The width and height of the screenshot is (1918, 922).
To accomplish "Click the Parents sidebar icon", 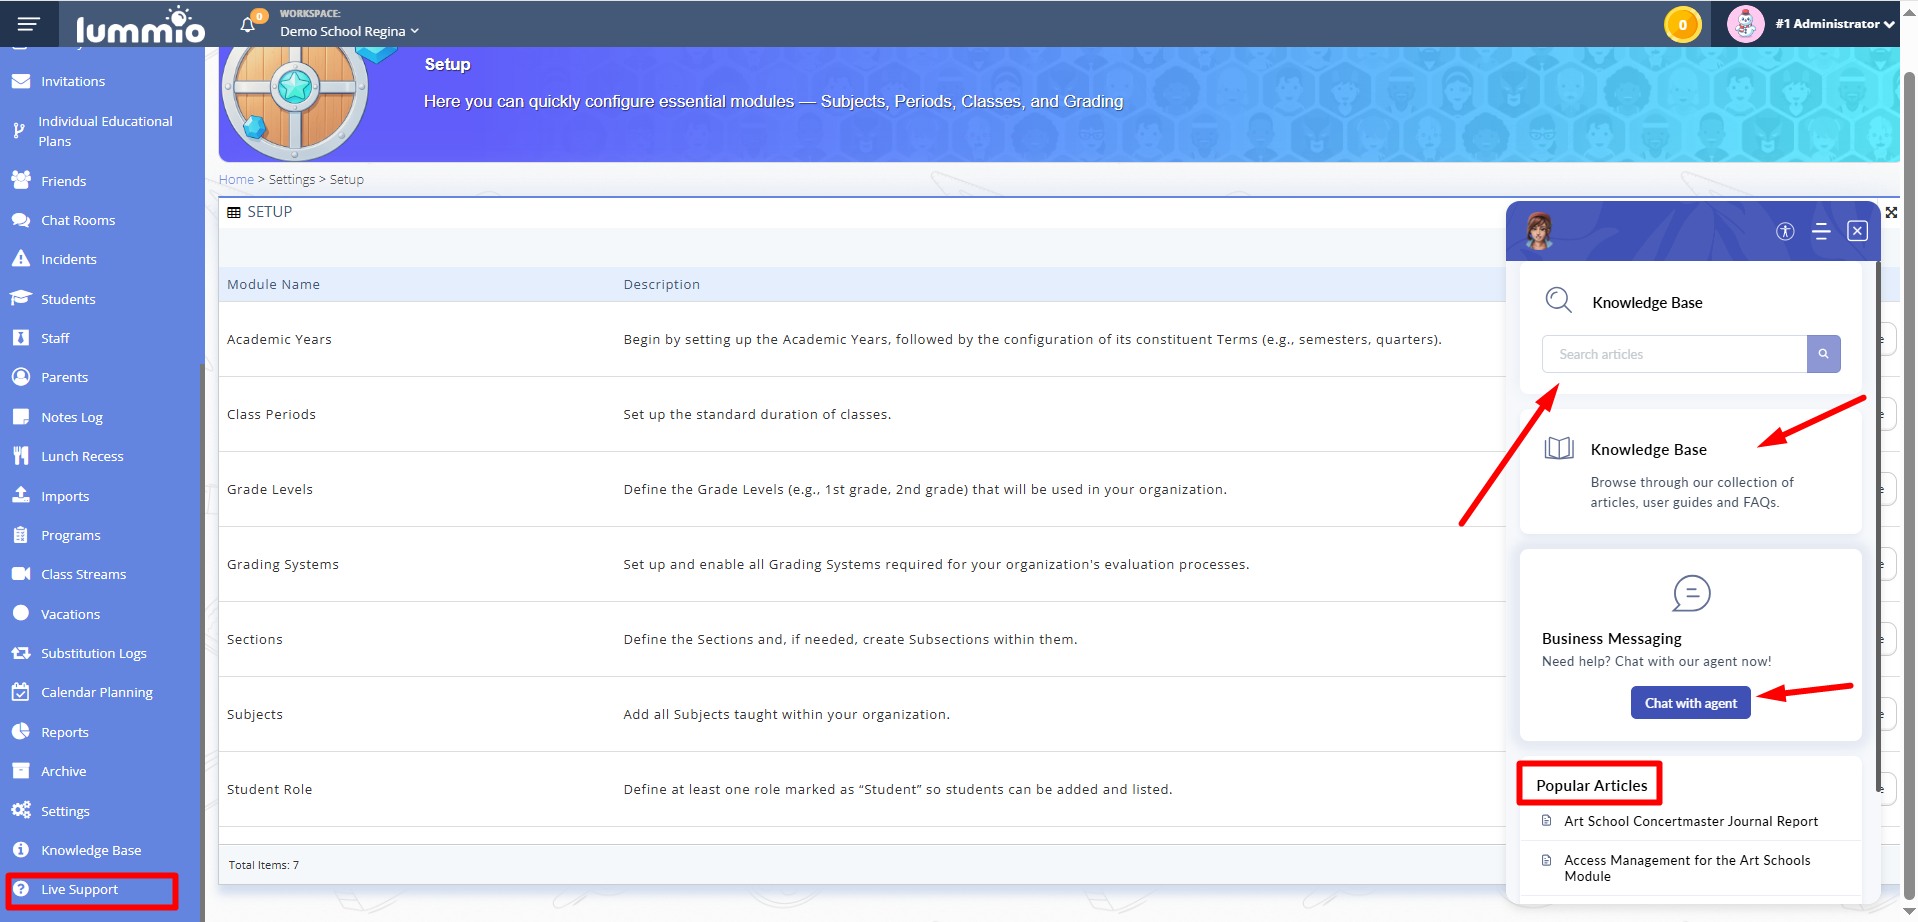I will coord(21,377).
